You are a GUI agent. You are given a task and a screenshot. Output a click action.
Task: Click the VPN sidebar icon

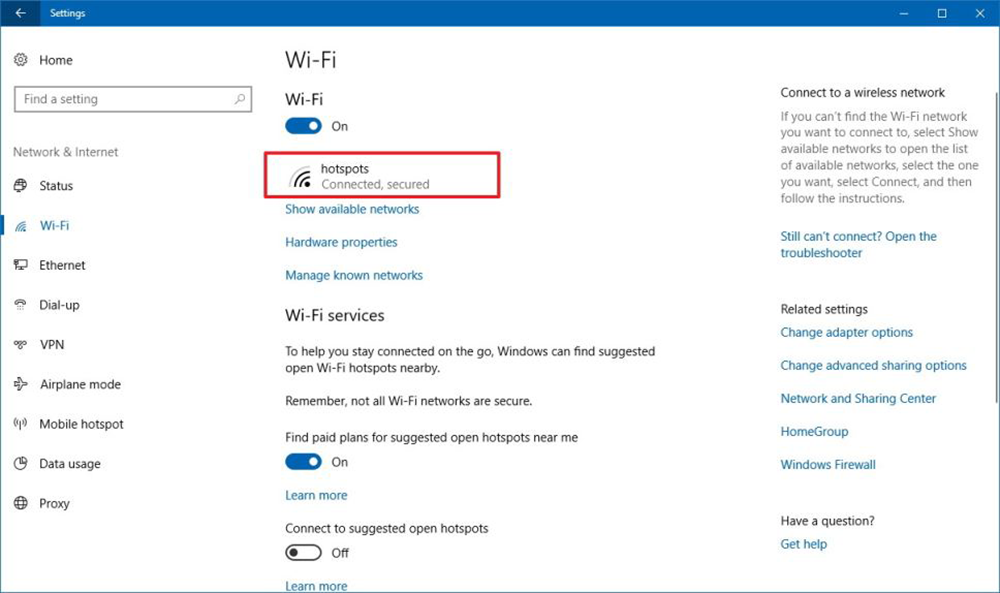[x=20, y=344]
